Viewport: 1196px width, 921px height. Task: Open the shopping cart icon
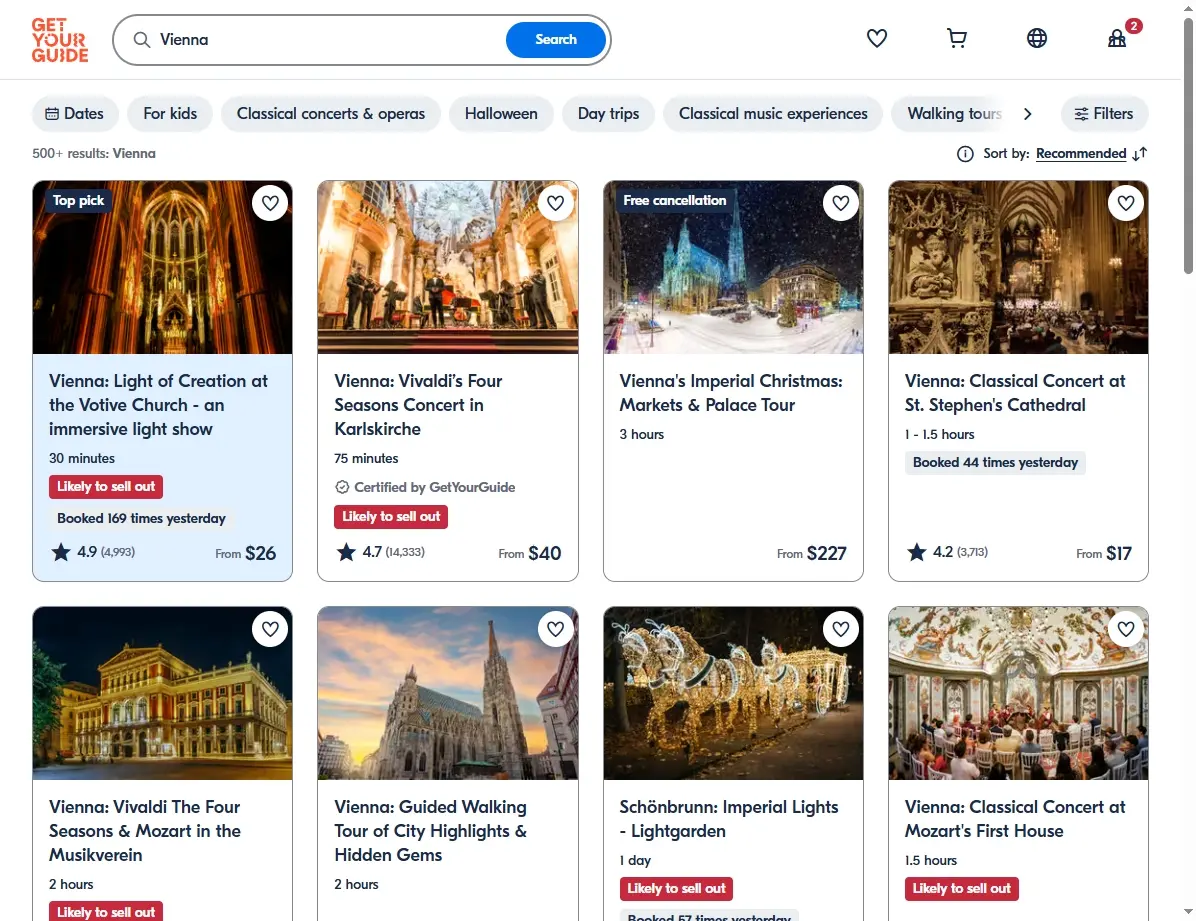point(956,38)
